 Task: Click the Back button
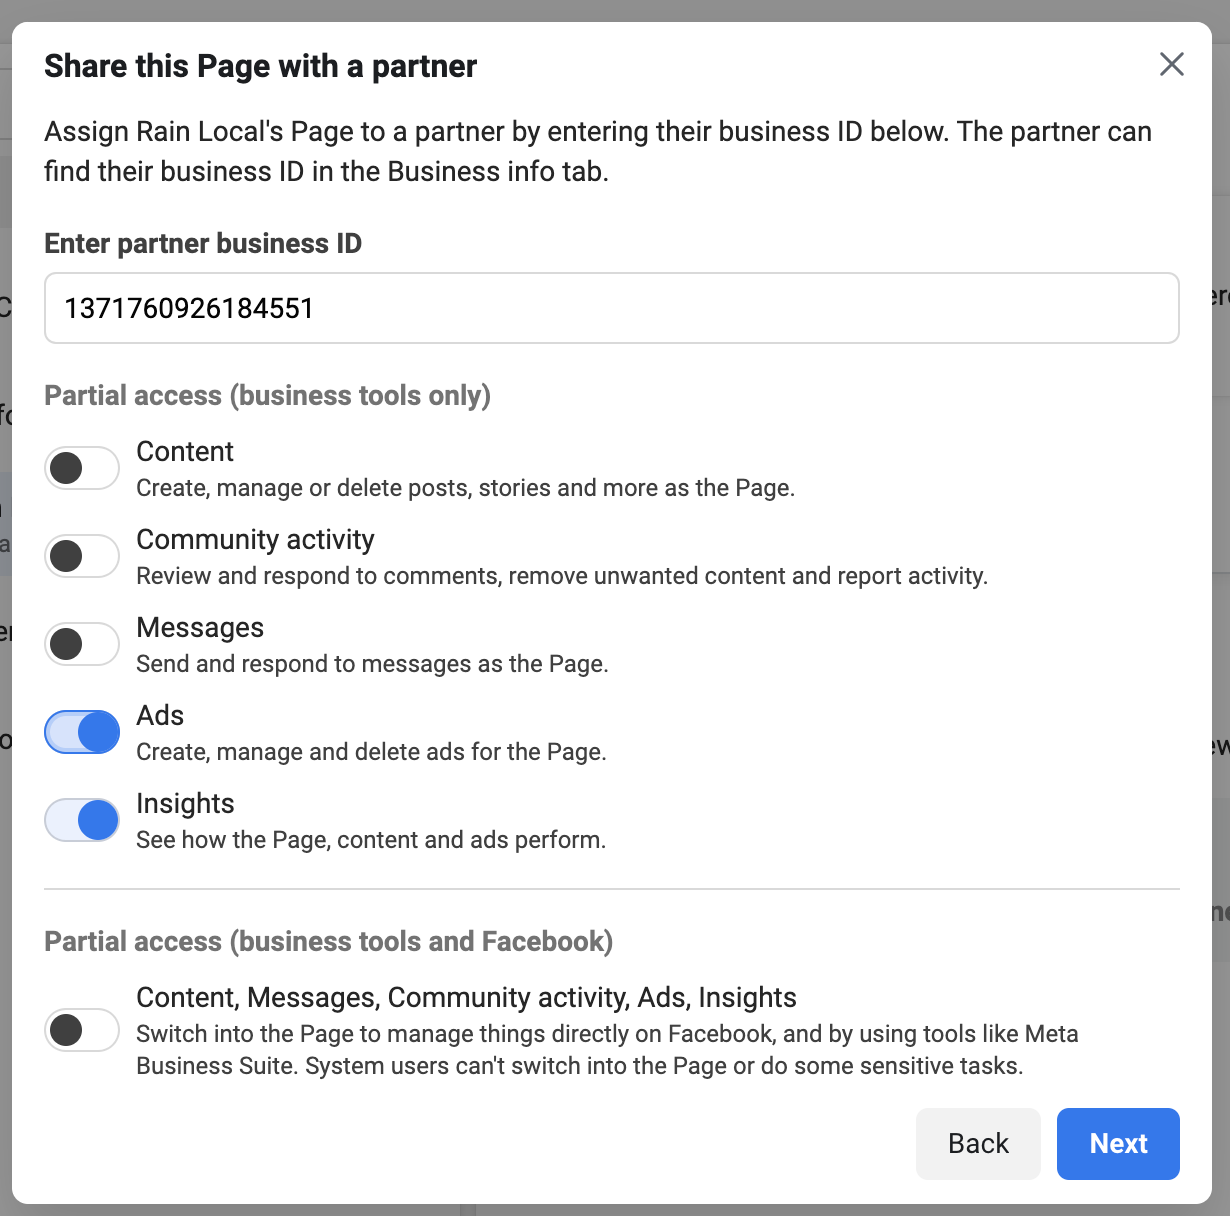(x=977, y=1143)
